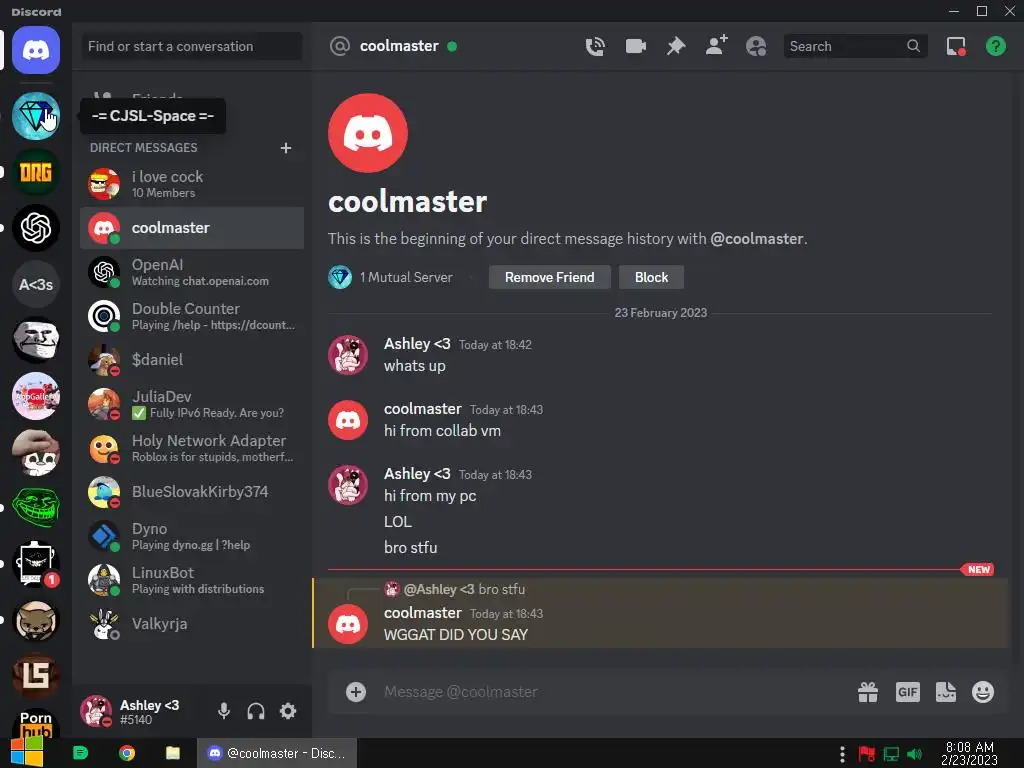1024x768 pixels.
Task: Add friends to this DM
Action: [x=716, y=46]
